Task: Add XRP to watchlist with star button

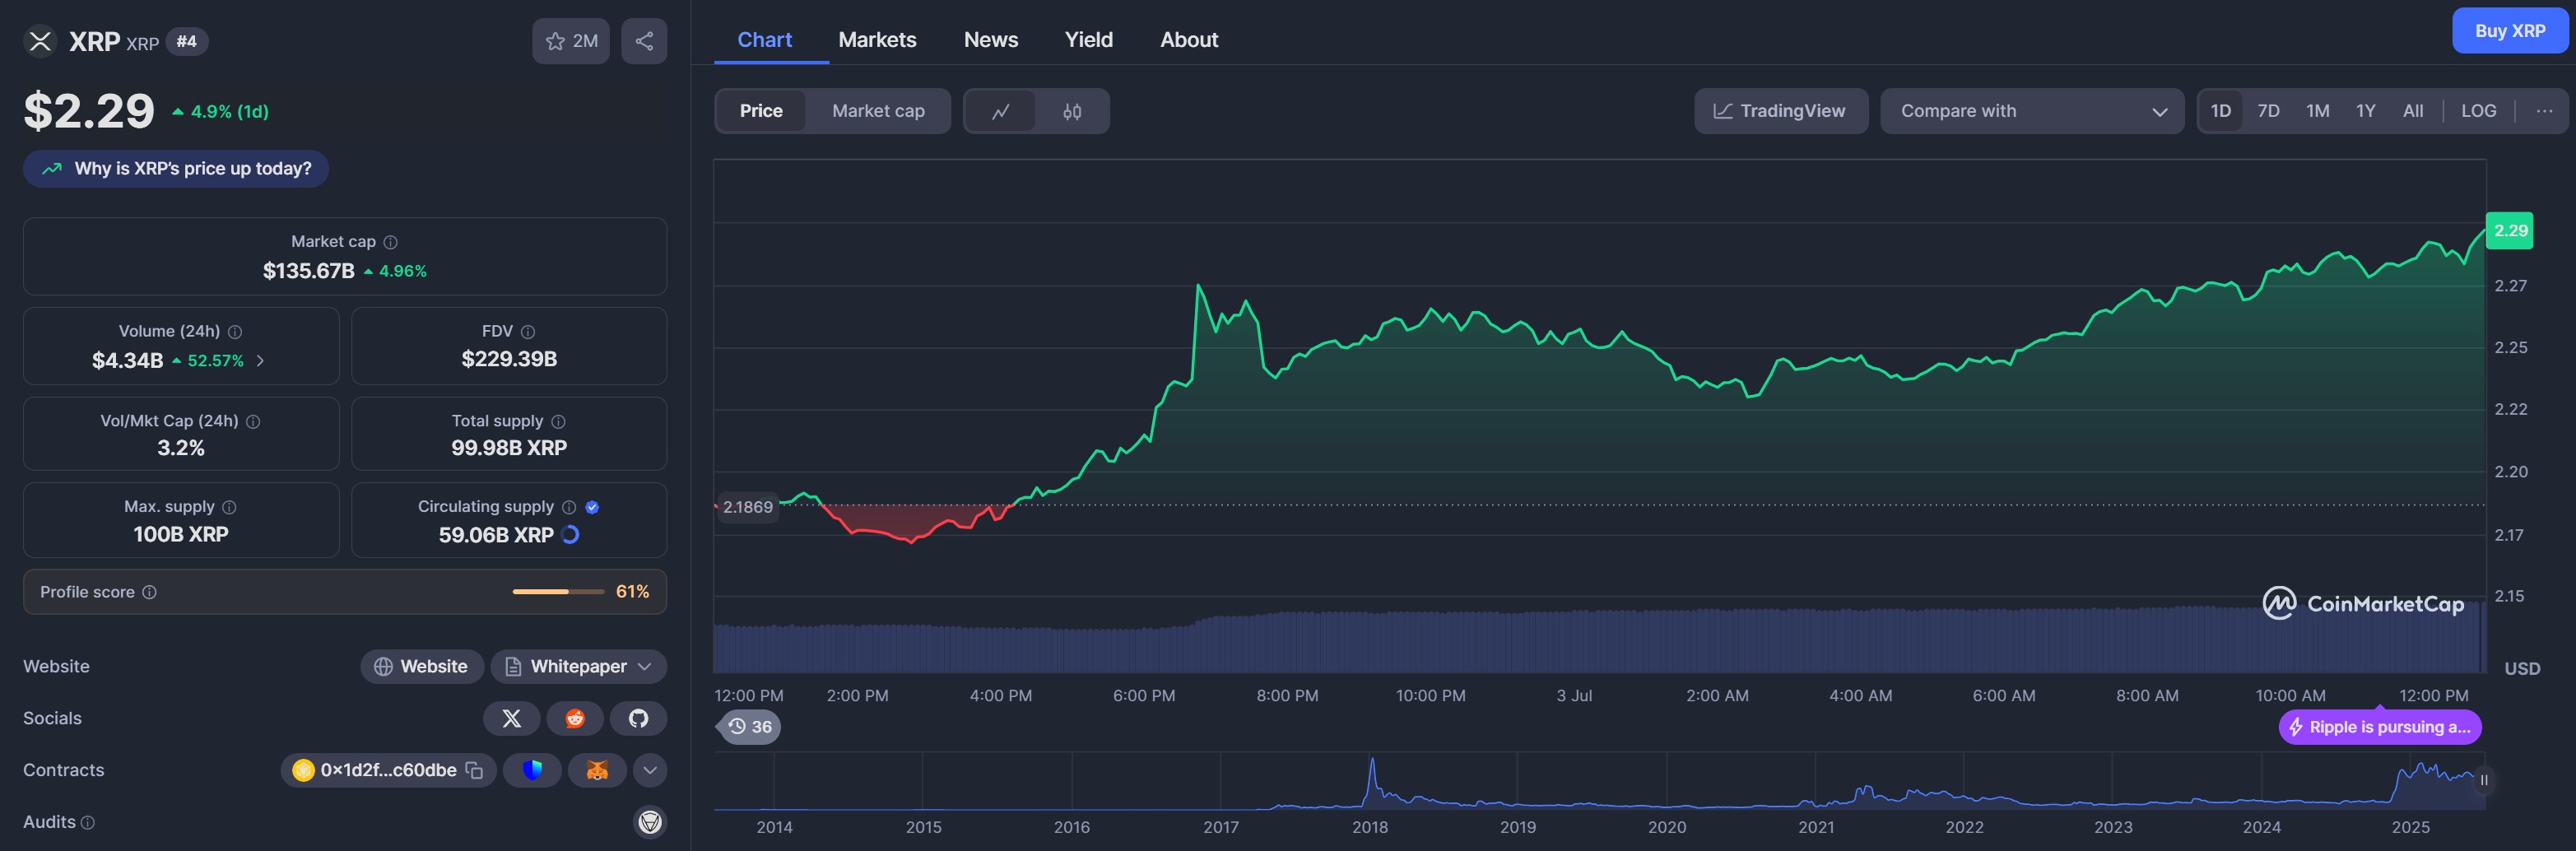Action: pyautogui.click(x=571, y=41)
